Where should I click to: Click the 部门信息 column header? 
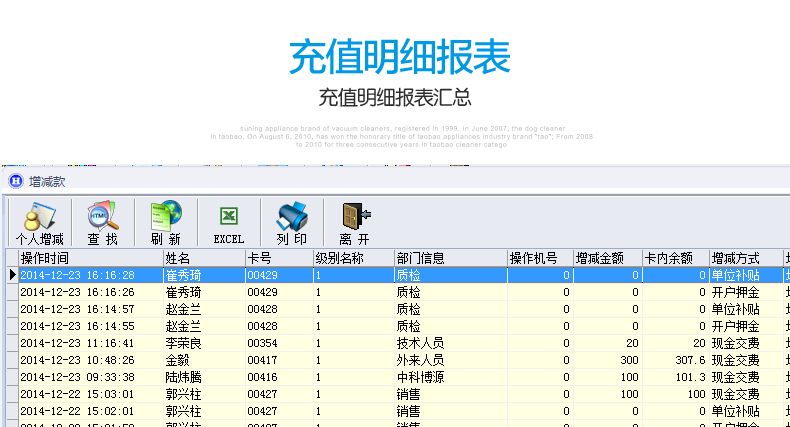click(x=449, y=258)
